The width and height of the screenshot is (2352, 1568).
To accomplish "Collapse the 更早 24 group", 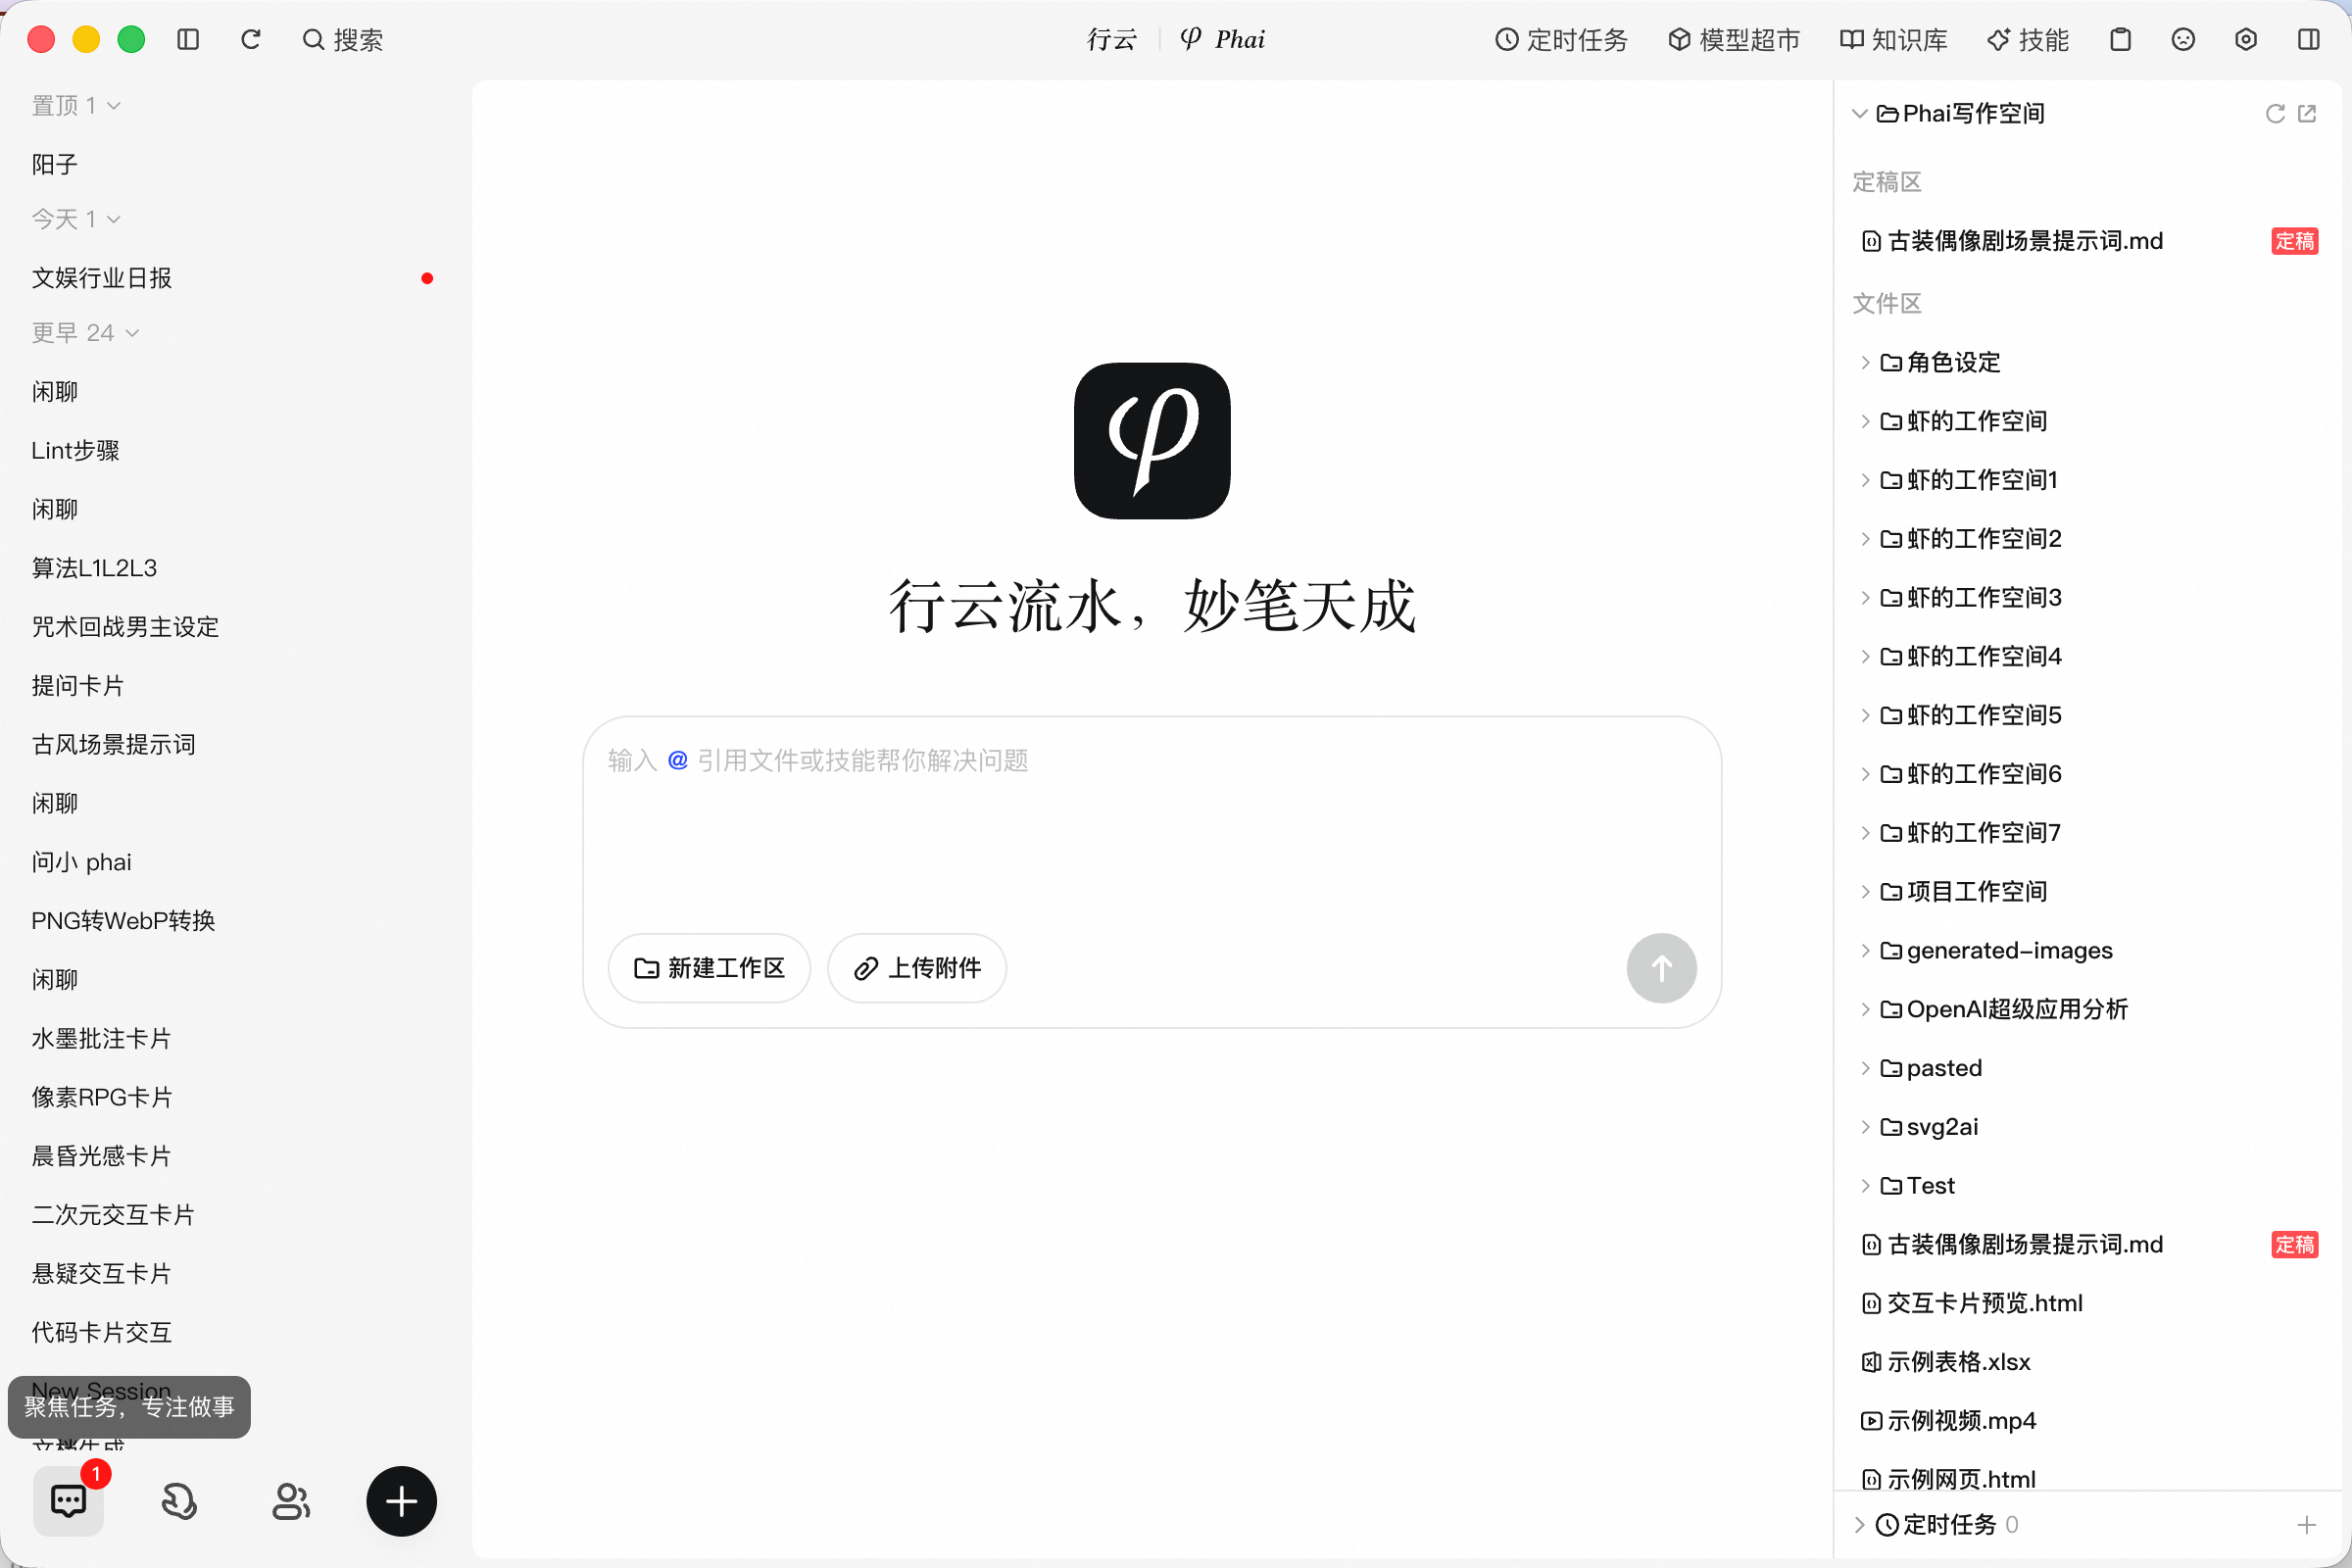I will (x=85, y=333).
